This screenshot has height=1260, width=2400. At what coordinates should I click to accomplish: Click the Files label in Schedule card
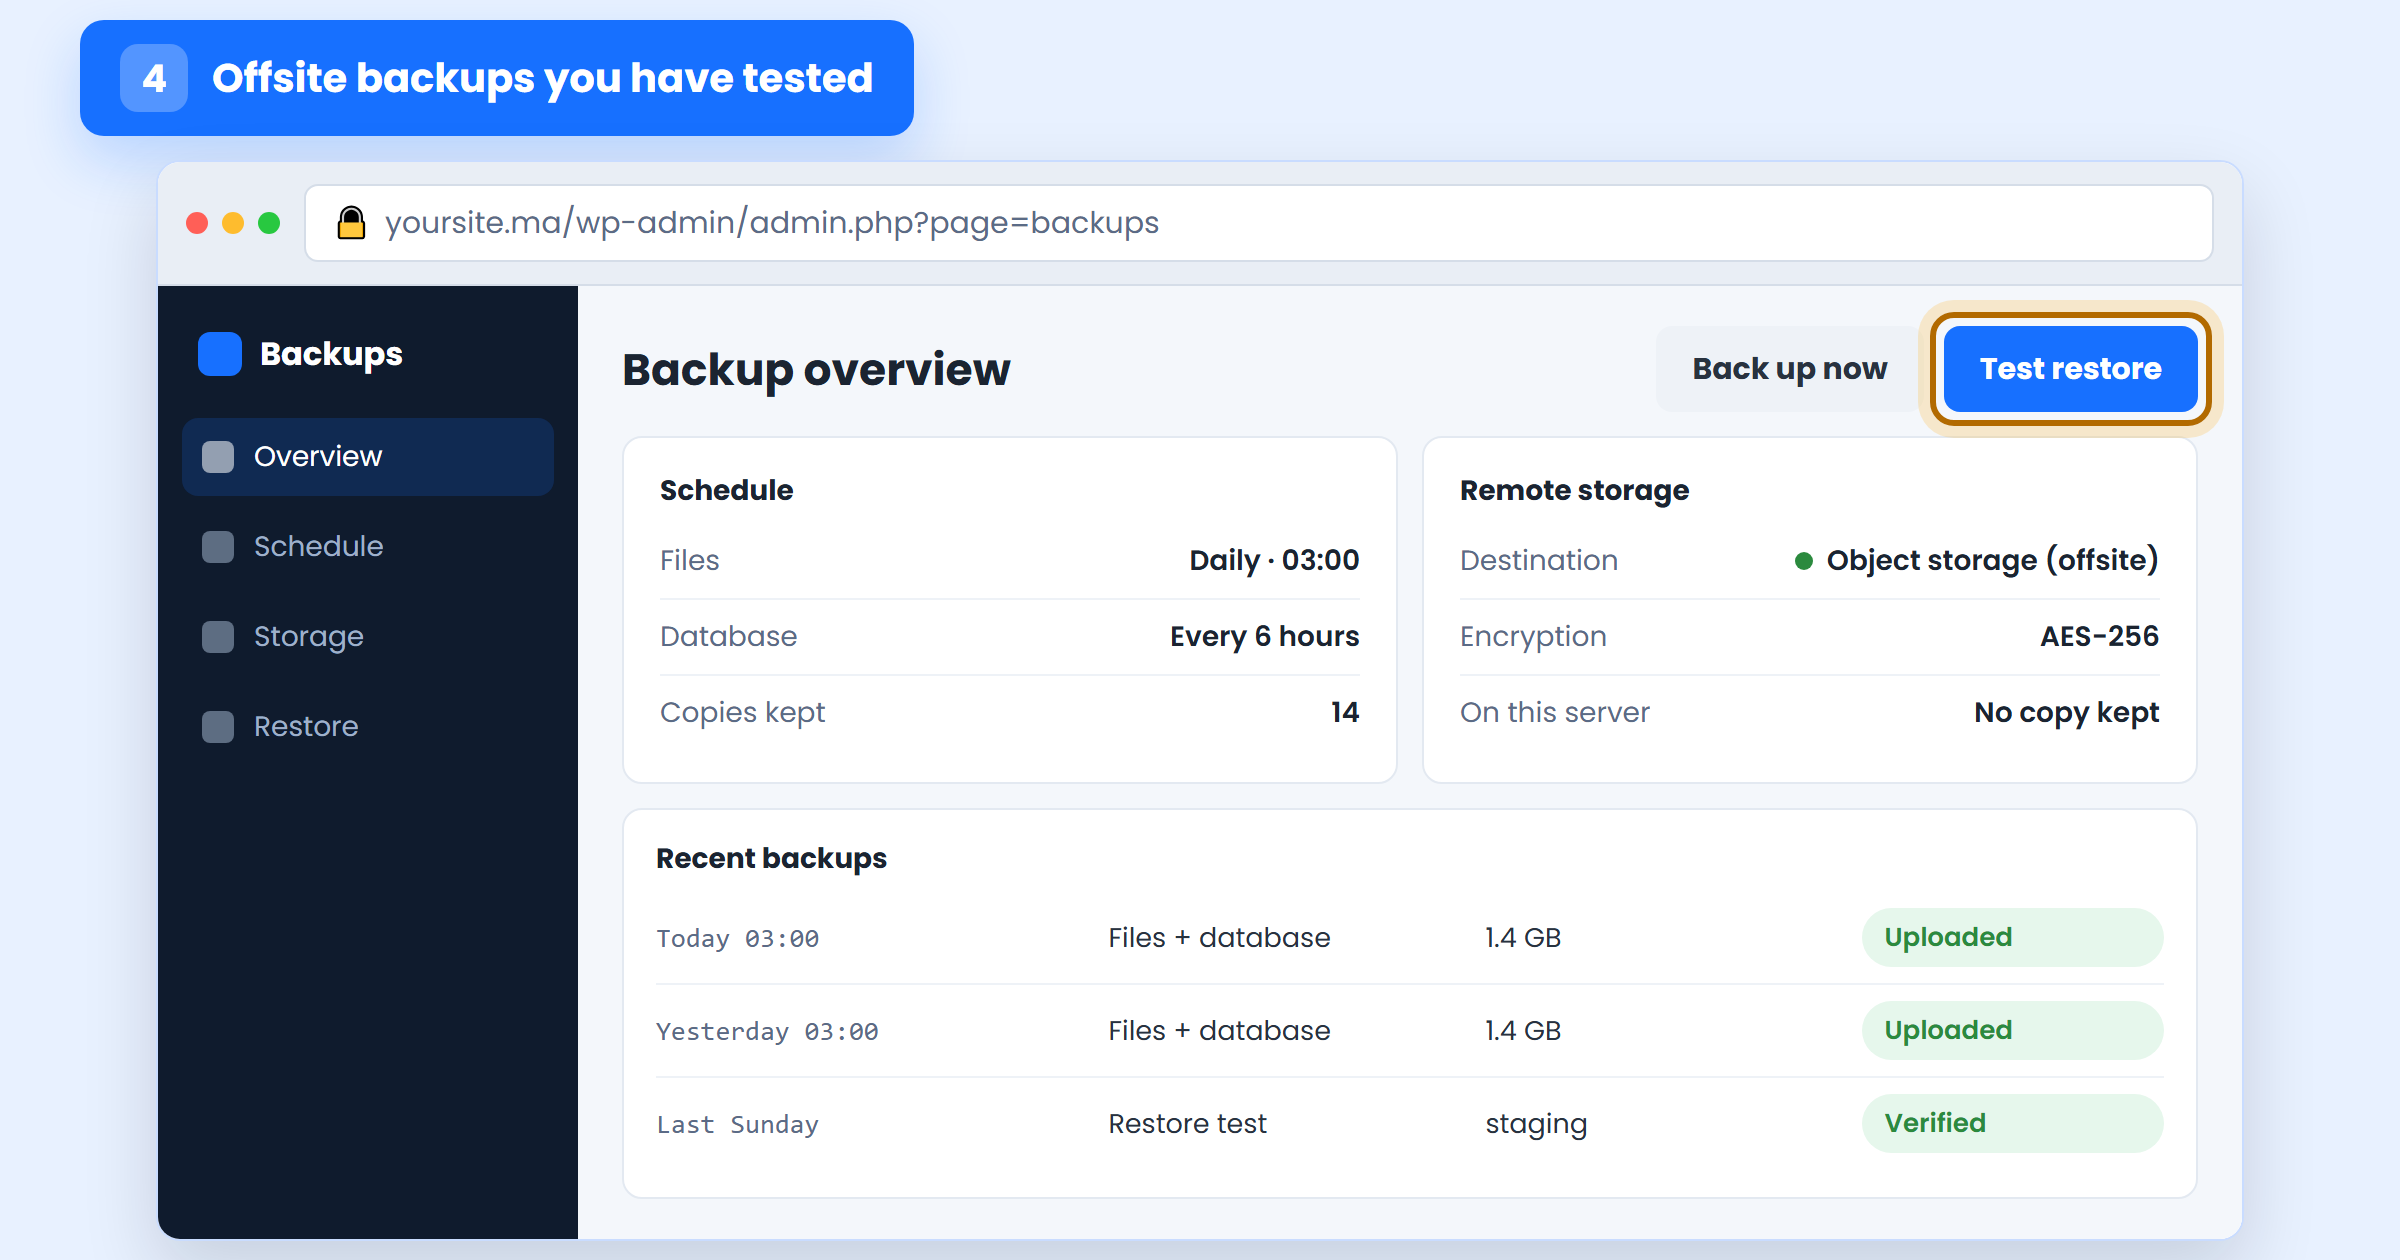pyautogui.click(x=689, y=560)
